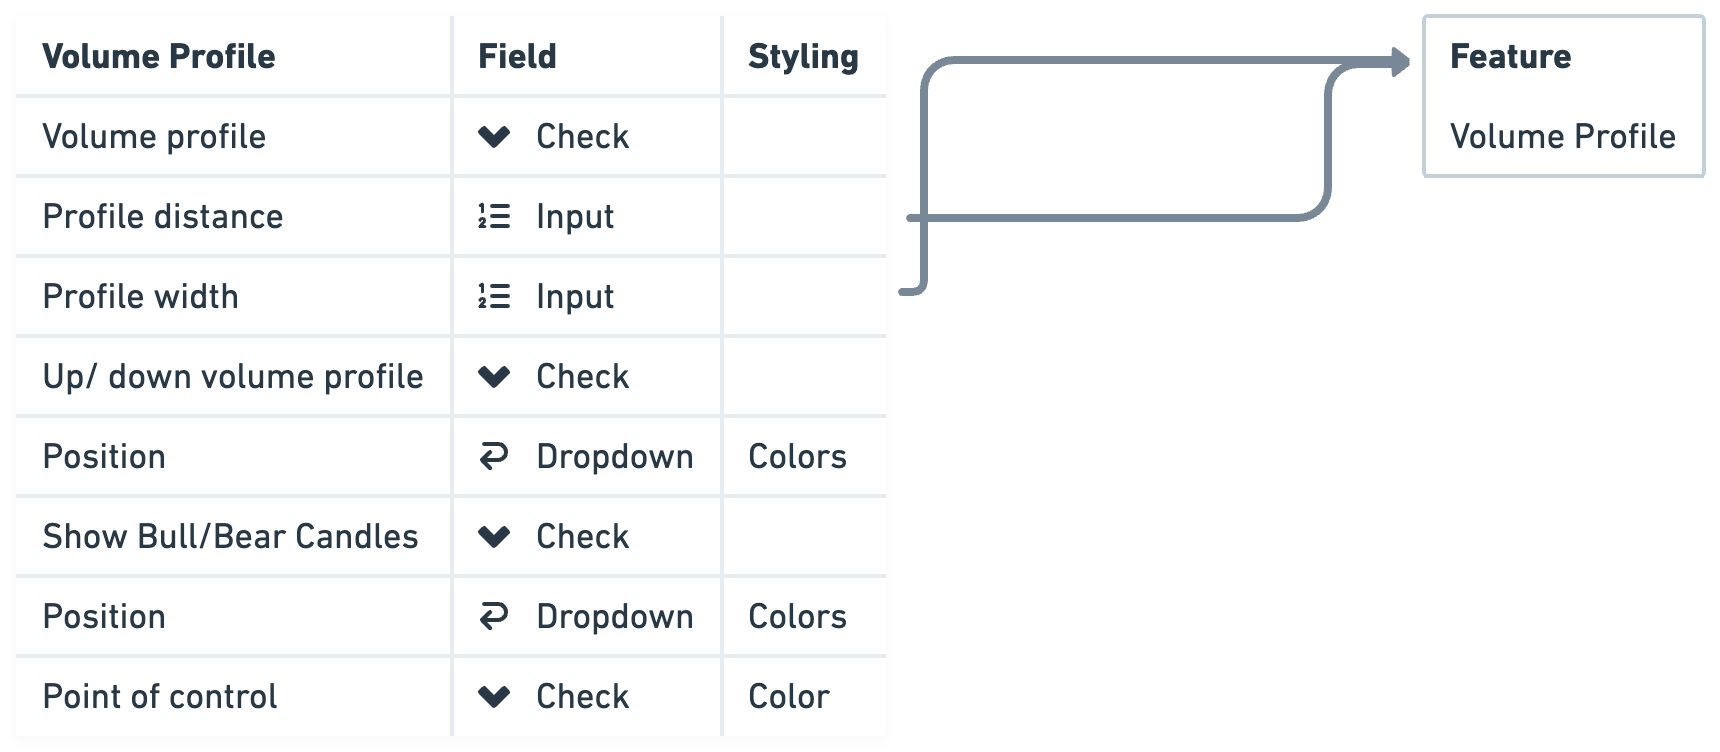The image size is (1720, 752).
Task: Open the Volume Profile entry in Feature box
Action: tap(1562, 136)
